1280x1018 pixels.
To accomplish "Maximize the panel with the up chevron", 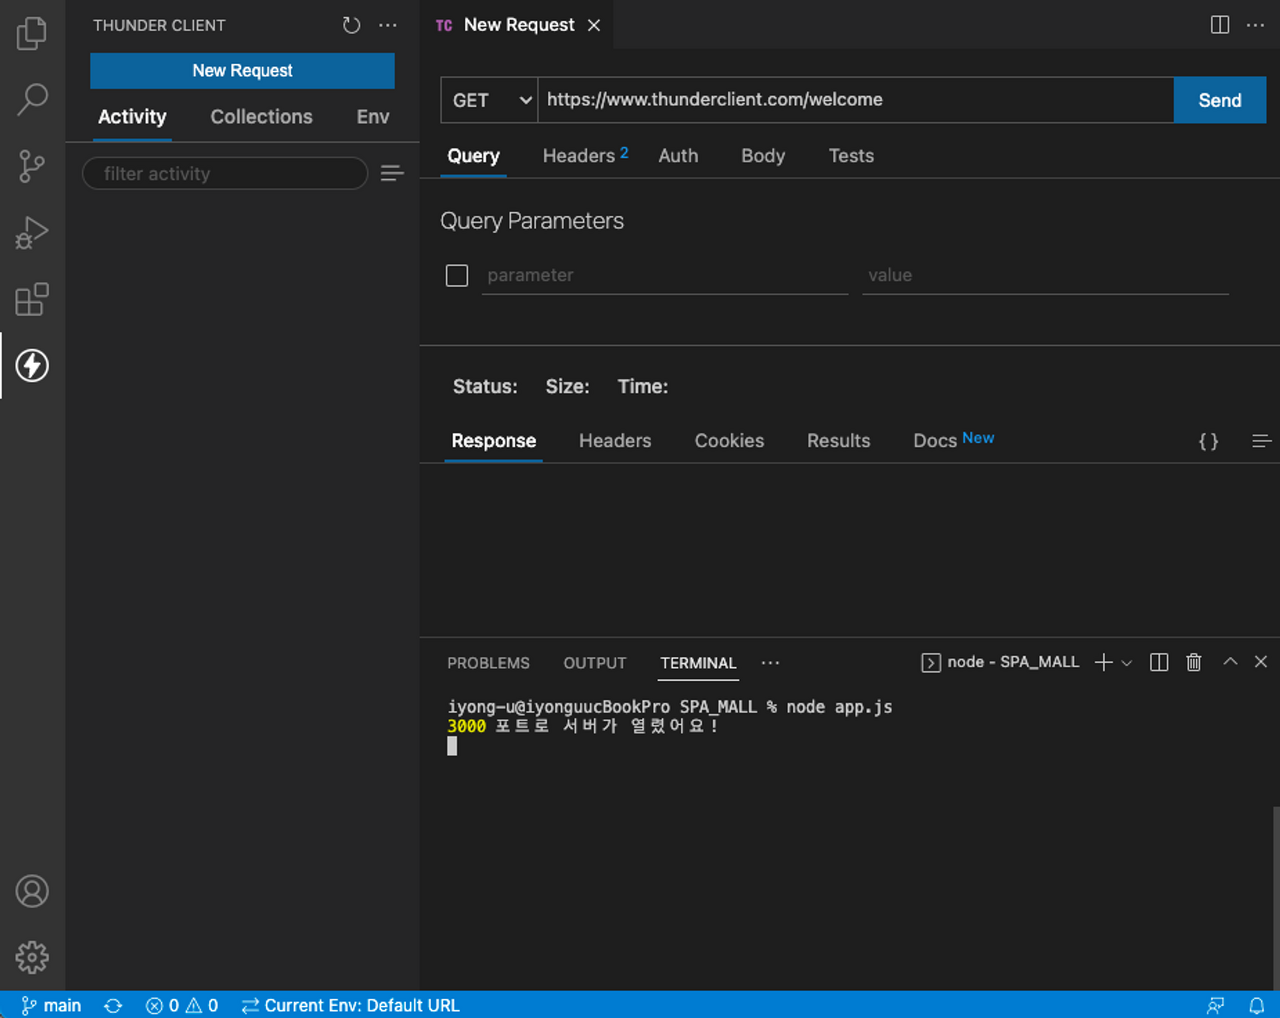I will (1230, 662).
